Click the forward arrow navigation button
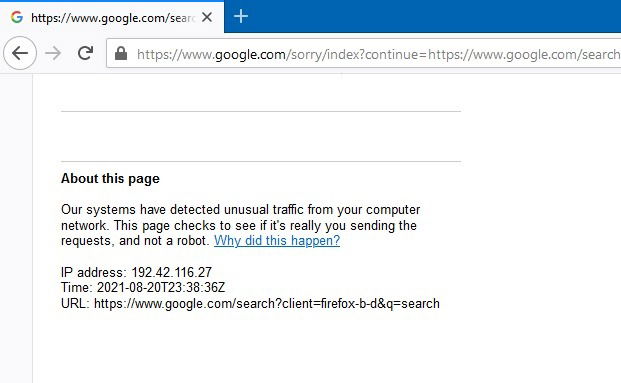The height and width of the screenshot is (383, 621). tap(53, 53)
